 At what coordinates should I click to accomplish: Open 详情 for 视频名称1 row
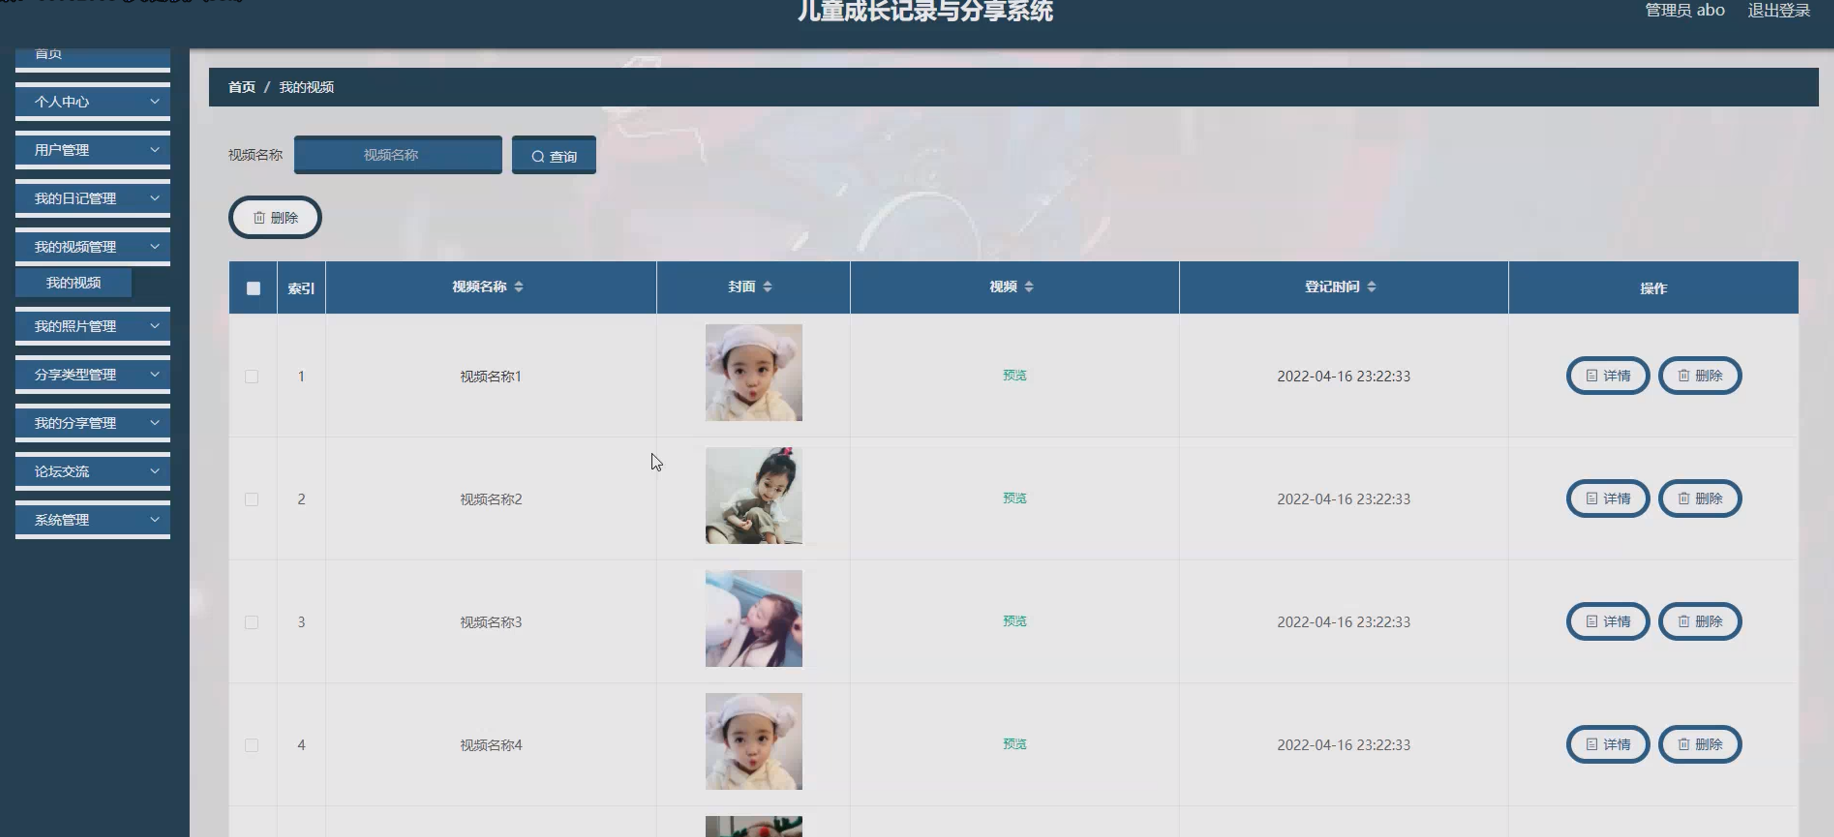(1608, 376)
